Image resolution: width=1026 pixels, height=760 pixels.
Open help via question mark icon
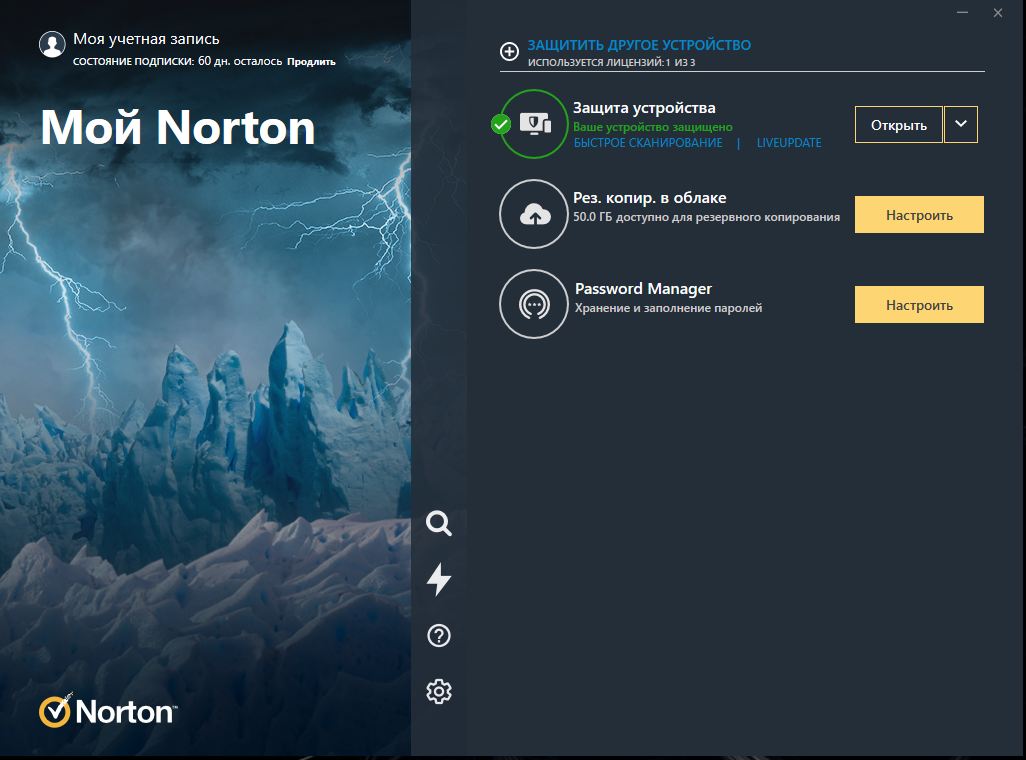[x=438, y=636]
